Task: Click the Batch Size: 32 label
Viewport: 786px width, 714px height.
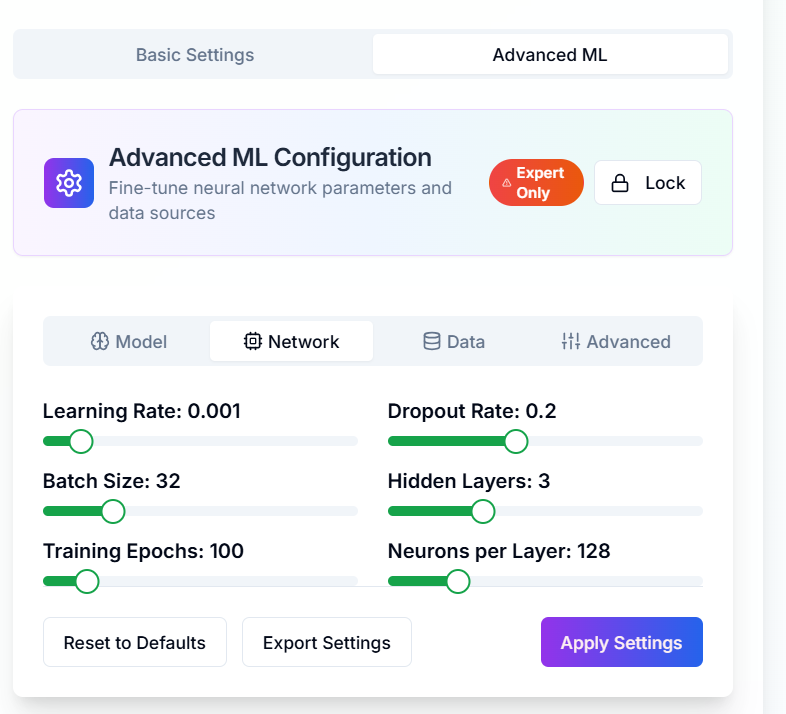Action: click(111, 481)
